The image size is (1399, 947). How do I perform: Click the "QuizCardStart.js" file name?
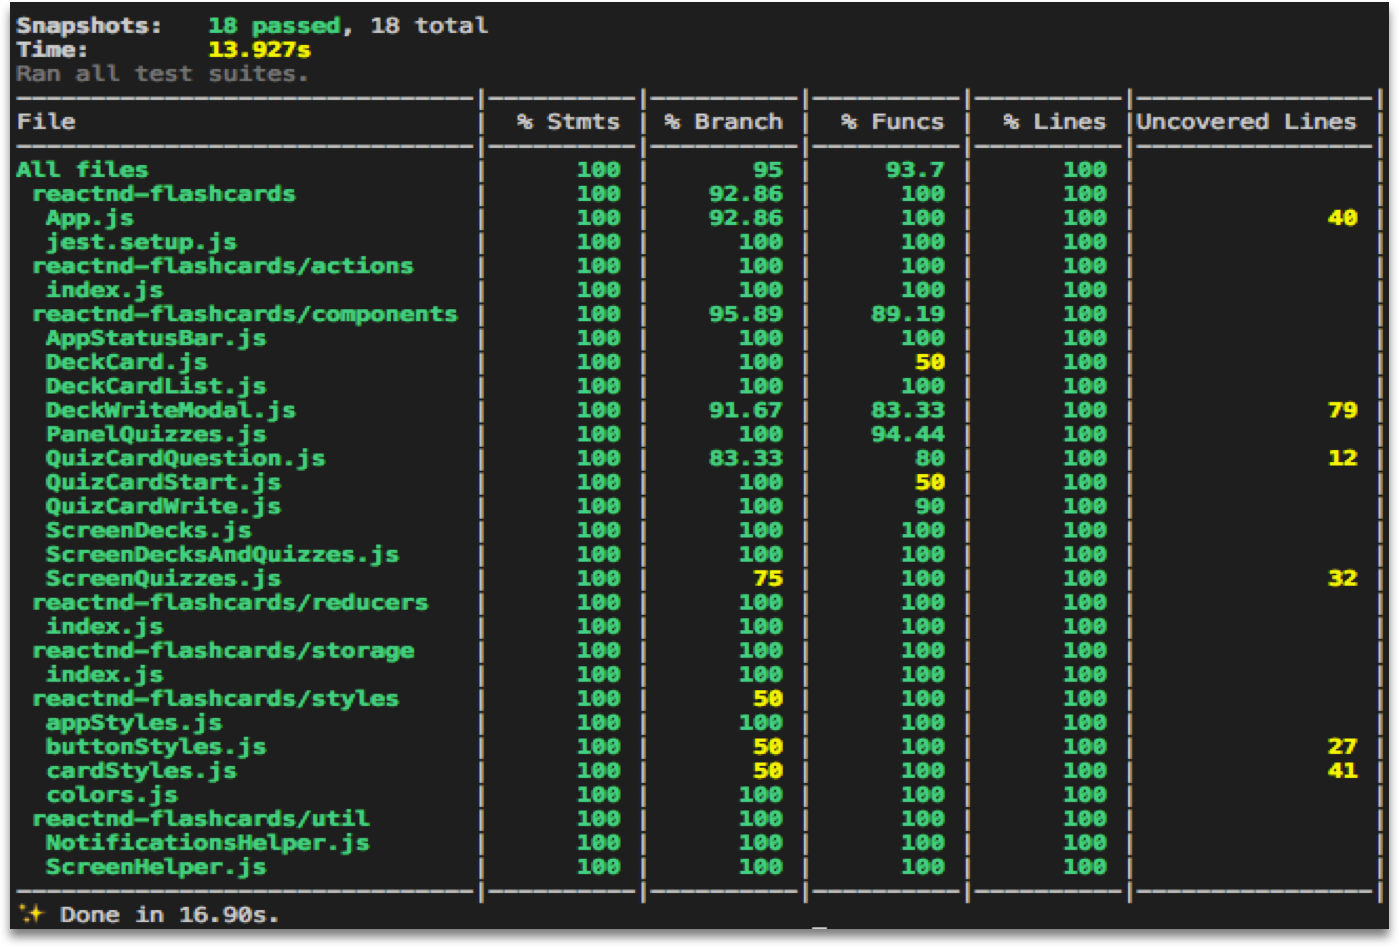click(x=163, y=482)
